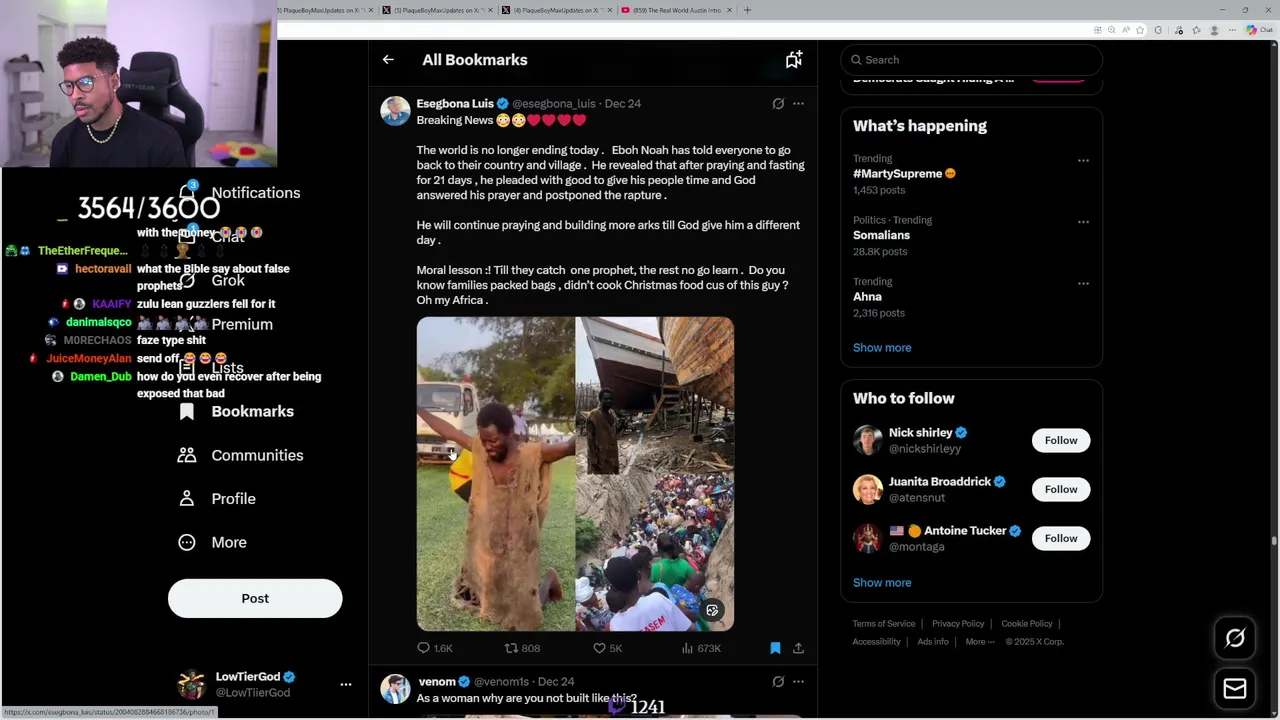Open the left photo of the kneeling man
Viewport: 1280px width, 720px height.
click(495, 474)
